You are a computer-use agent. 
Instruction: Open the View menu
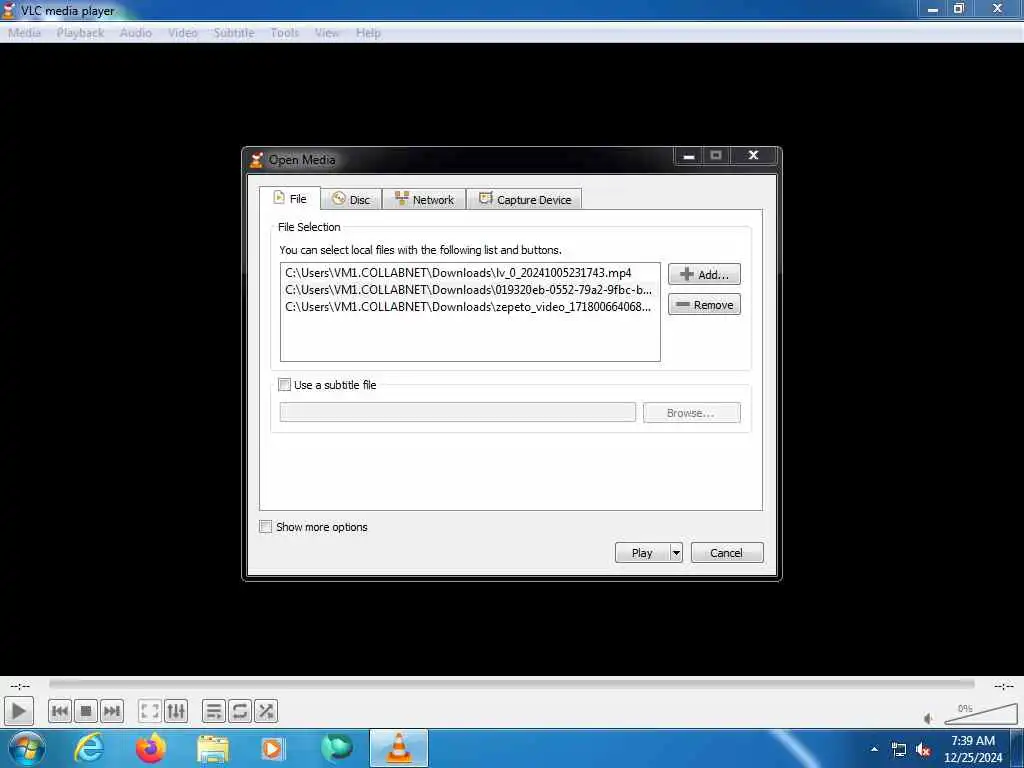[x=327, y=33]
